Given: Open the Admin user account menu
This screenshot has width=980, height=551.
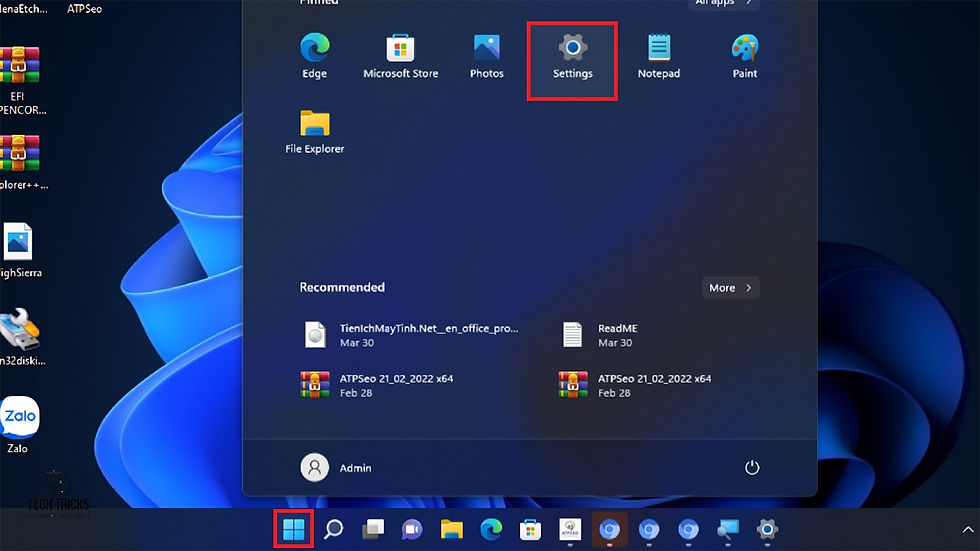Looking at the screenshot, I should point(337,467).
